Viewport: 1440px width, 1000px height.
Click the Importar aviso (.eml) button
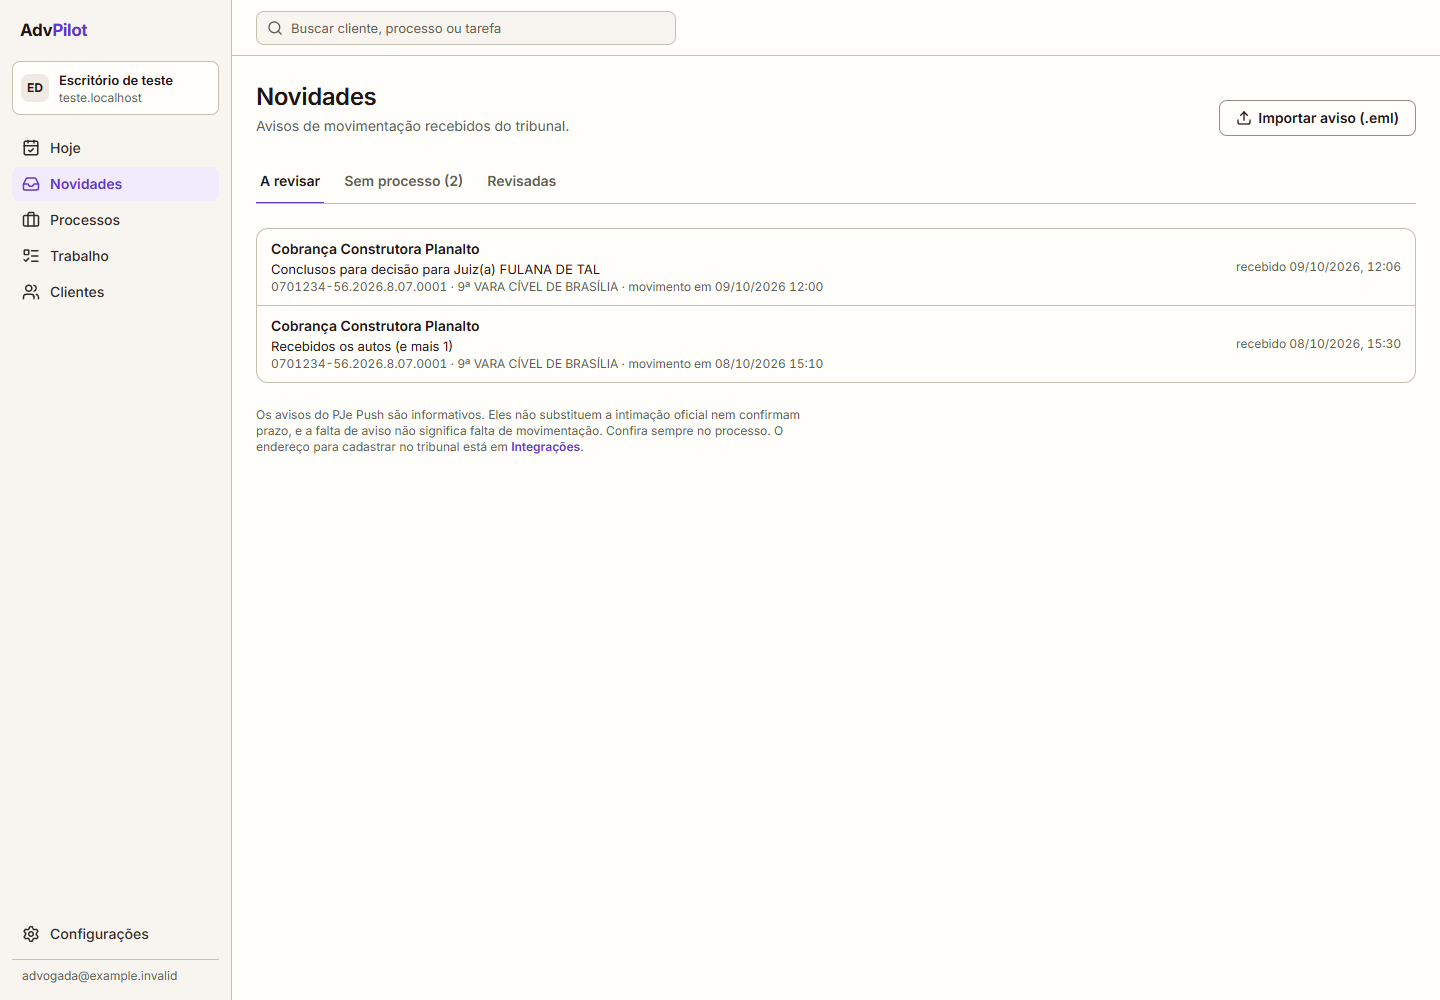click(x=1317, y=118)
